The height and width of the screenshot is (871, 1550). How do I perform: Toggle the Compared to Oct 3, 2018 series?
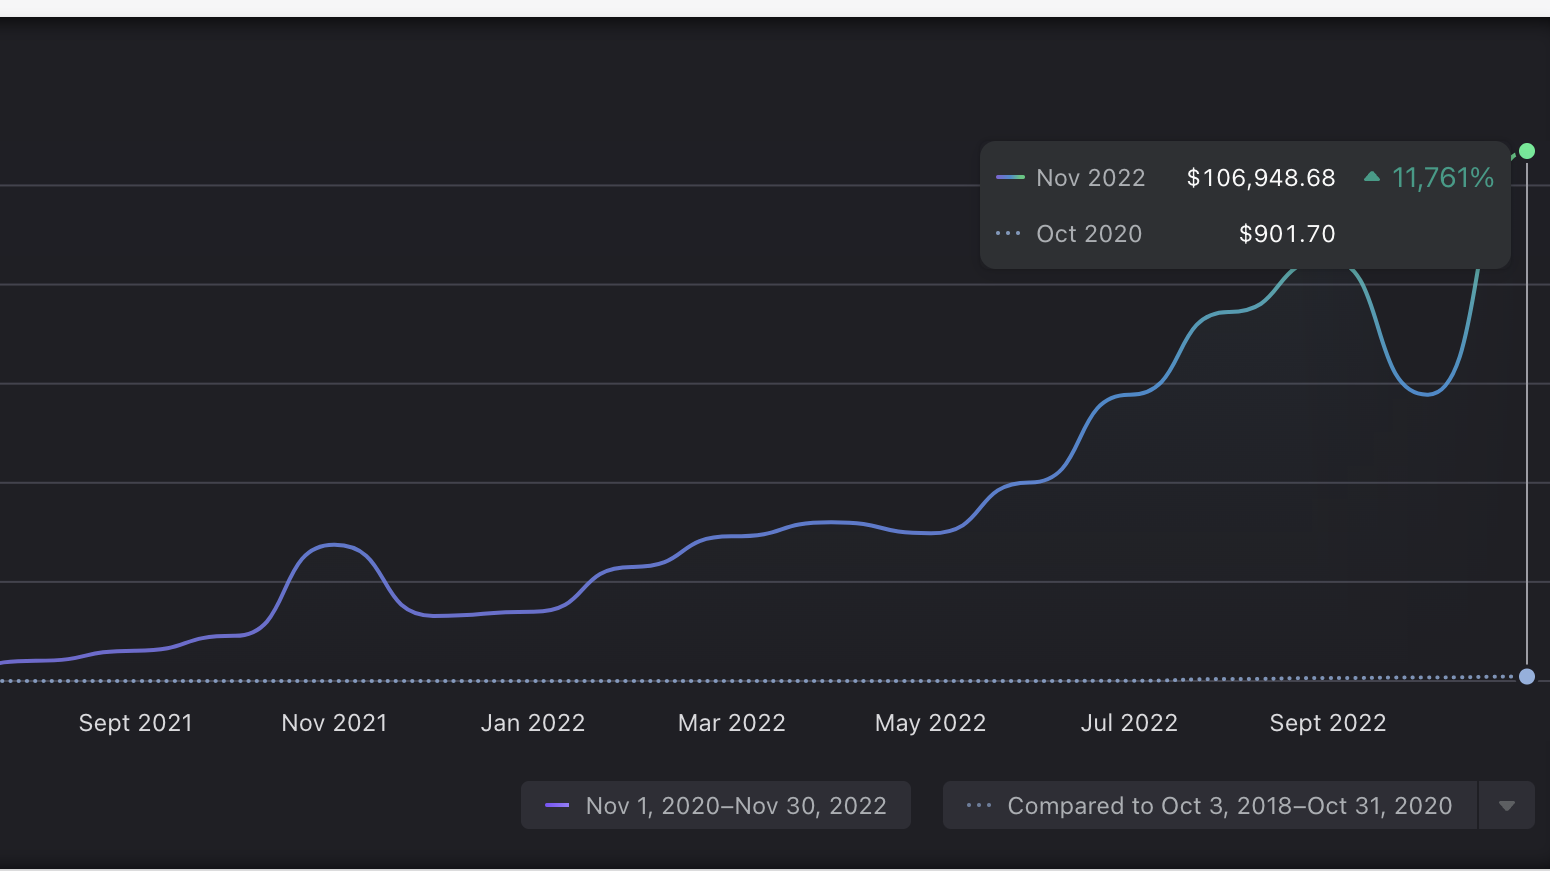coord(1229,806)
